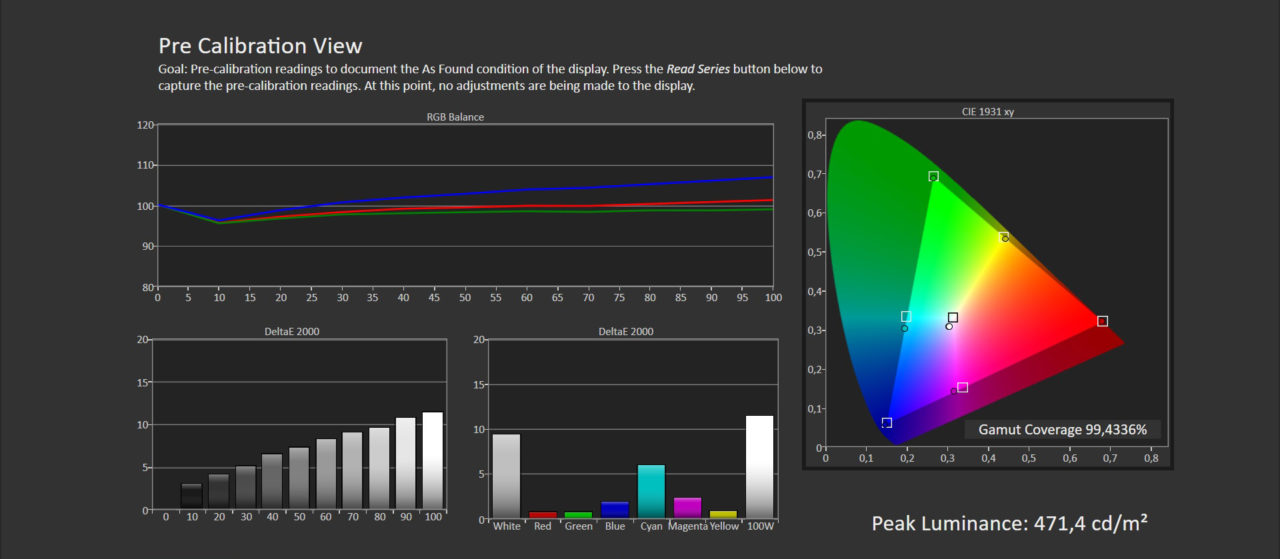Click the 100W bar in DeltaE chart
This screenshot has width=1280, height=559.
click(759, 467)
